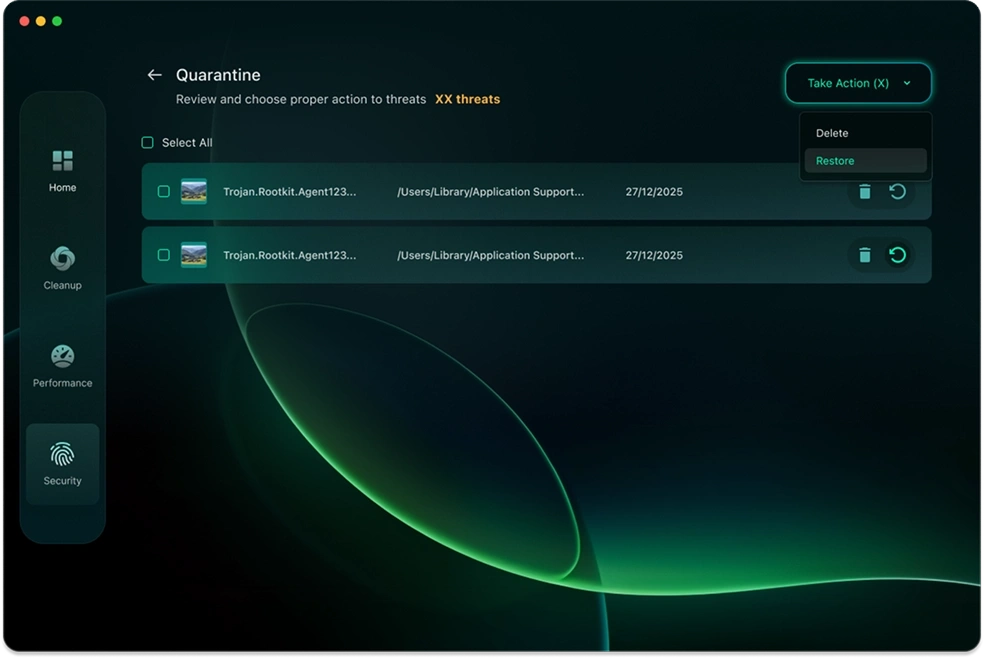Click the Select All label text
The height and width of the screenshot is (658, 984).
coord(187,142)
